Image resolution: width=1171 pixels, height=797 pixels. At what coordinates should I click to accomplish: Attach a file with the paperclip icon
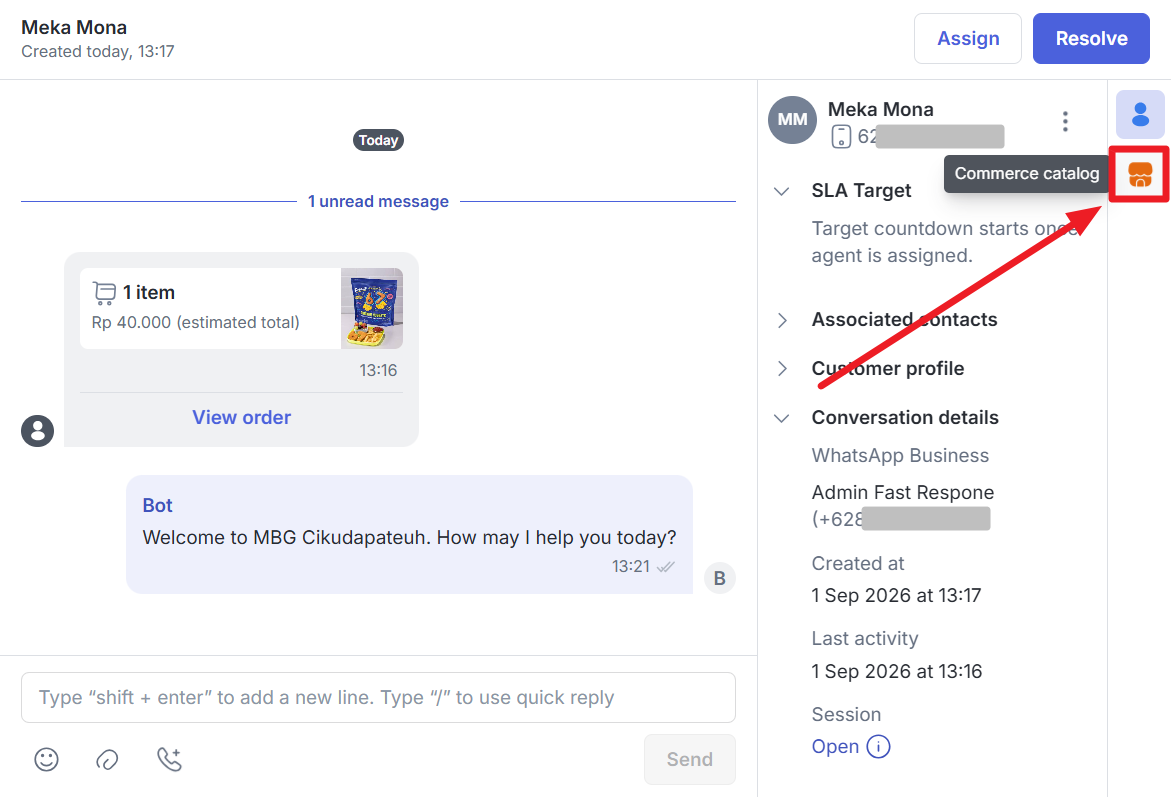[108, 760]
